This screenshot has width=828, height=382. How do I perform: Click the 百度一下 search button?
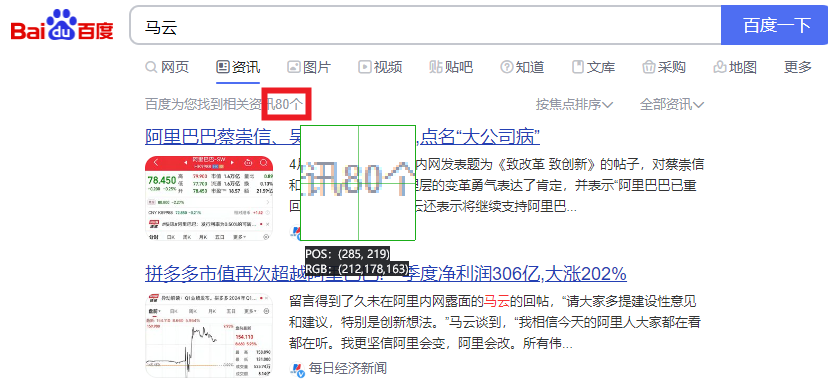(775, 25)
